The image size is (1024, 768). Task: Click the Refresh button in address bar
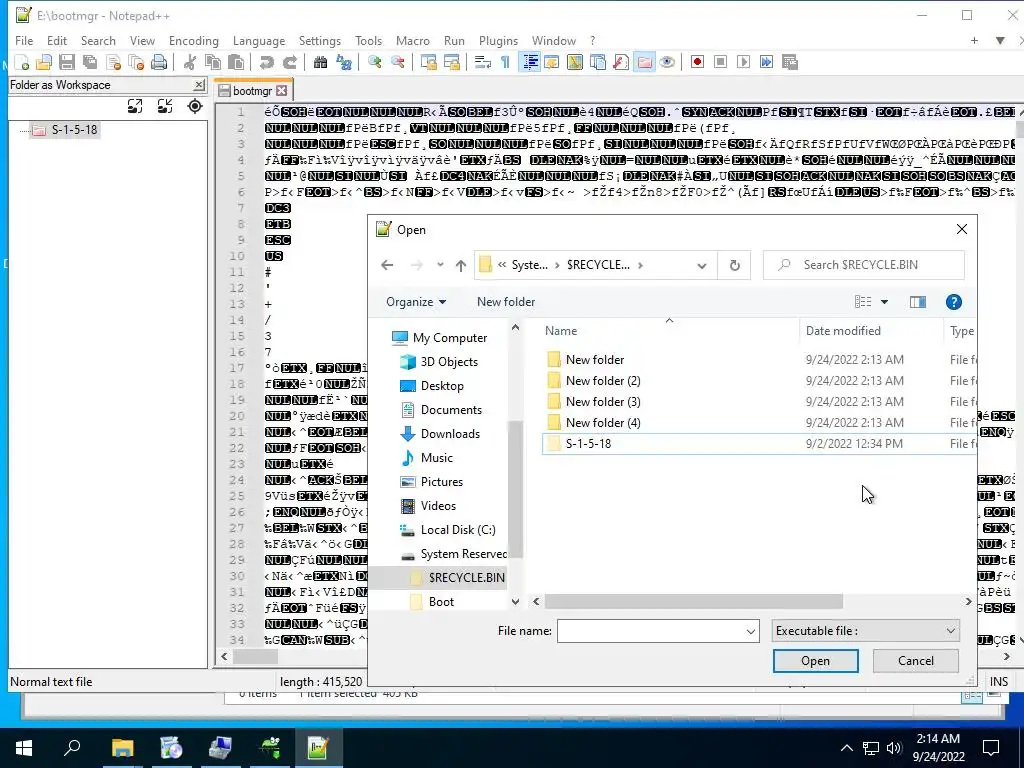click(735, 265)
